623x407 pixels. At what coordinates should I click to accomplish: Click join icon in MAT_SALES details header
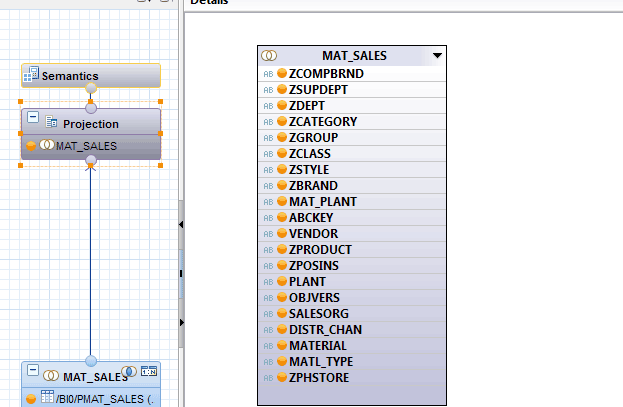[269, 56]
